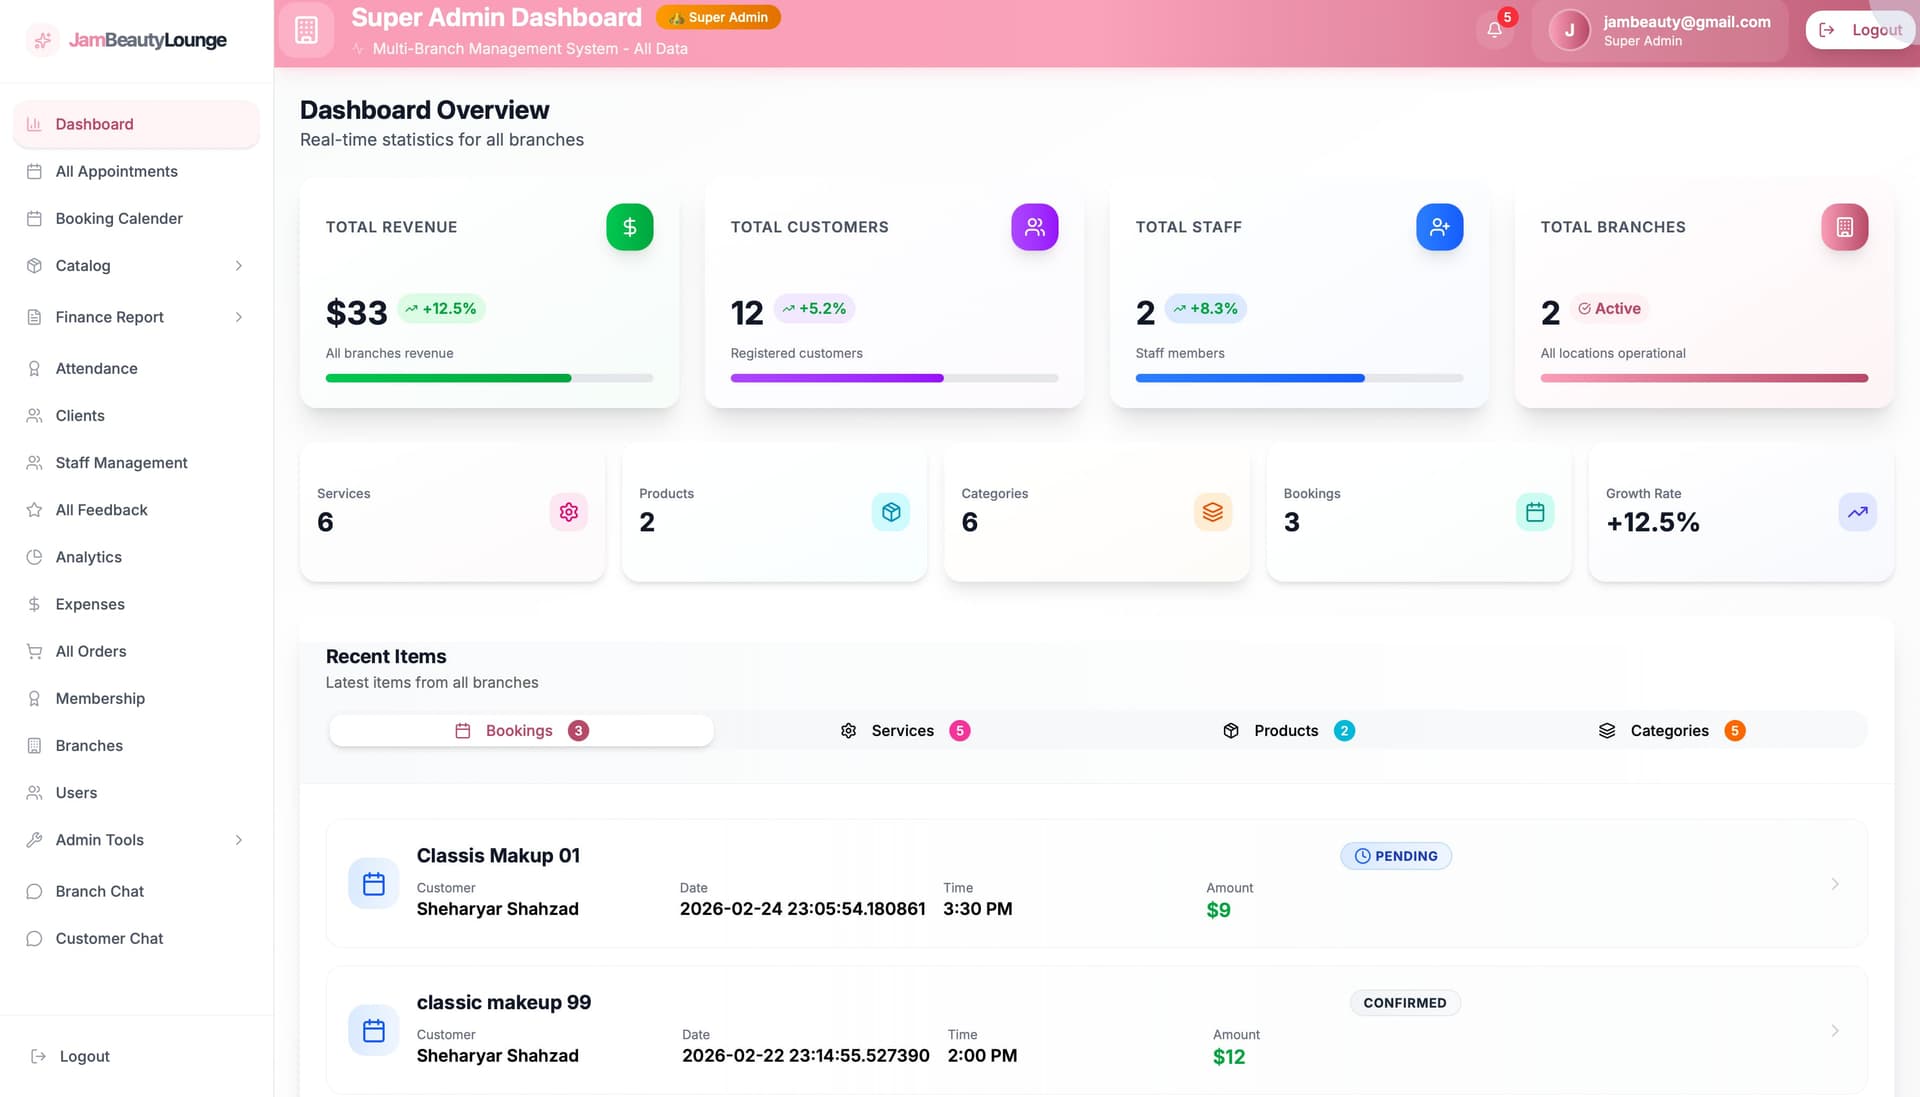Image resolution: width=1920 pixels, height=1097 pixels.
Task: Click the Total Revenue dollar icon
Action: click(629, 227)
